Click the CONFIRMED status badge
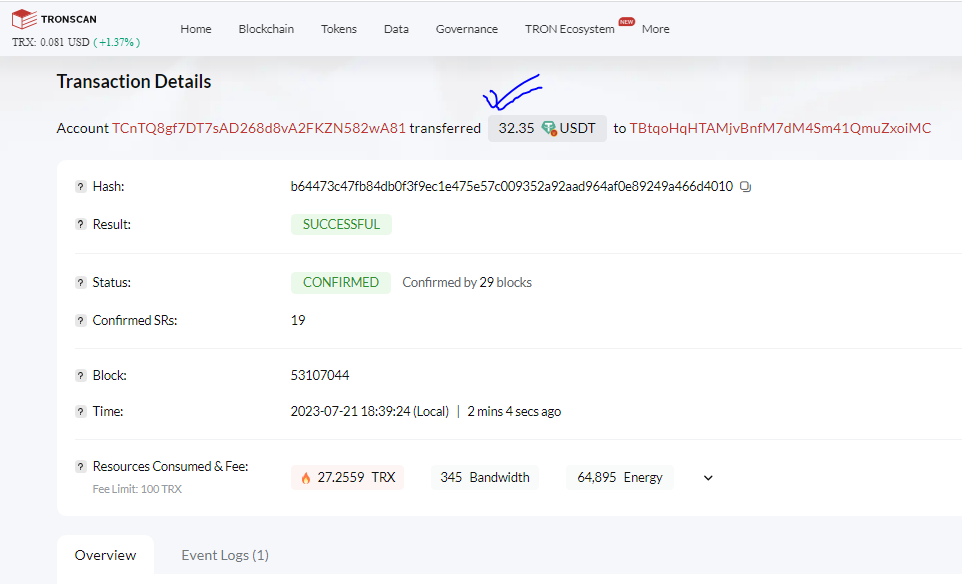962x584 pixels. point(341,283)
